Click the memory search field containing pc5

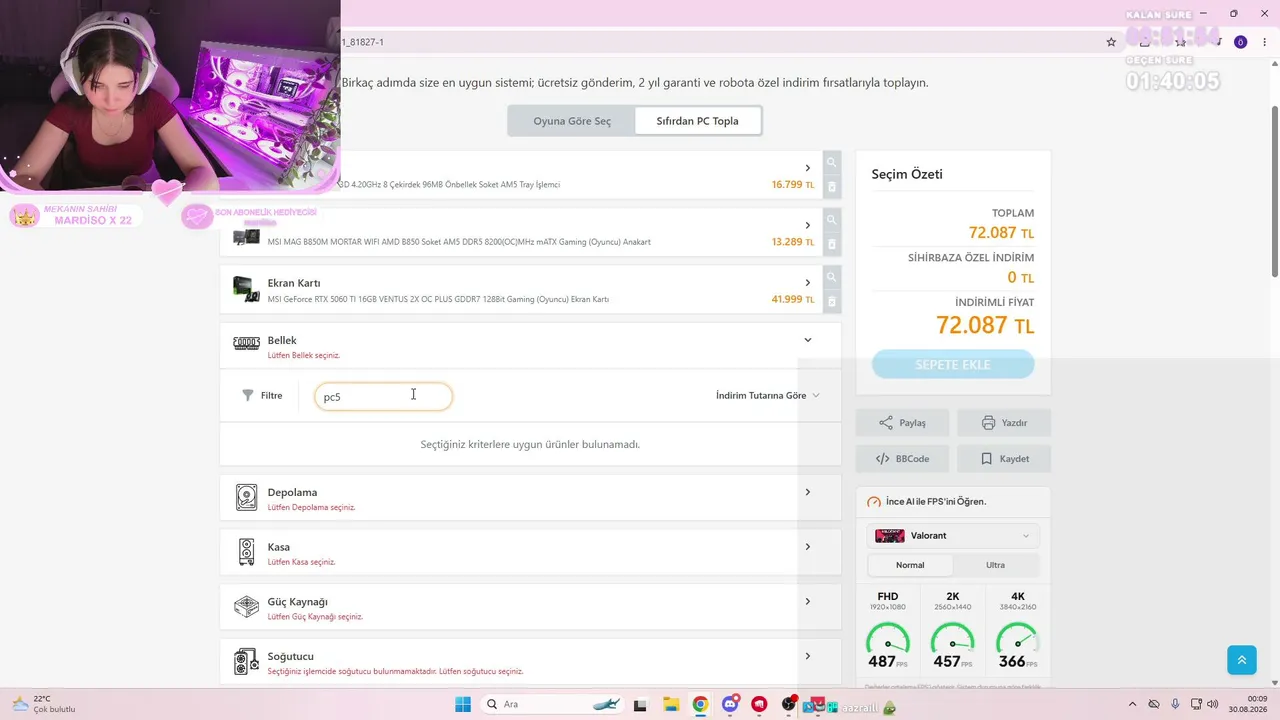pyautogui.click(x=383, y=397)
